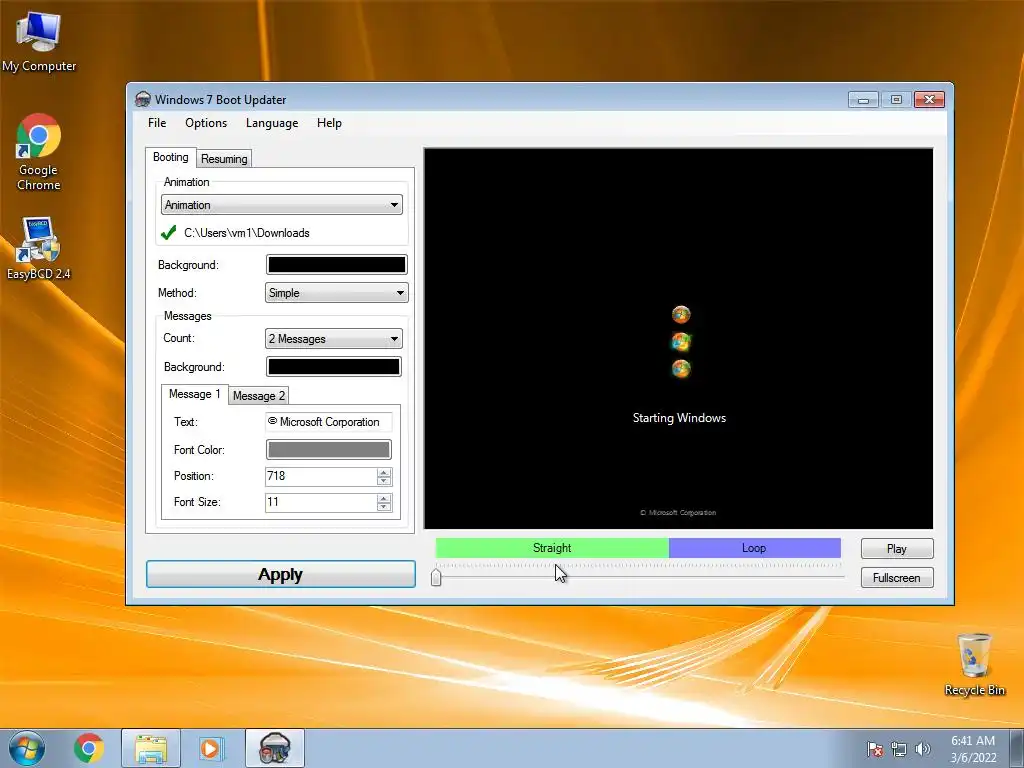Click the message Text input field
This screenshot has height=768, width=1024.
(328, 422)
